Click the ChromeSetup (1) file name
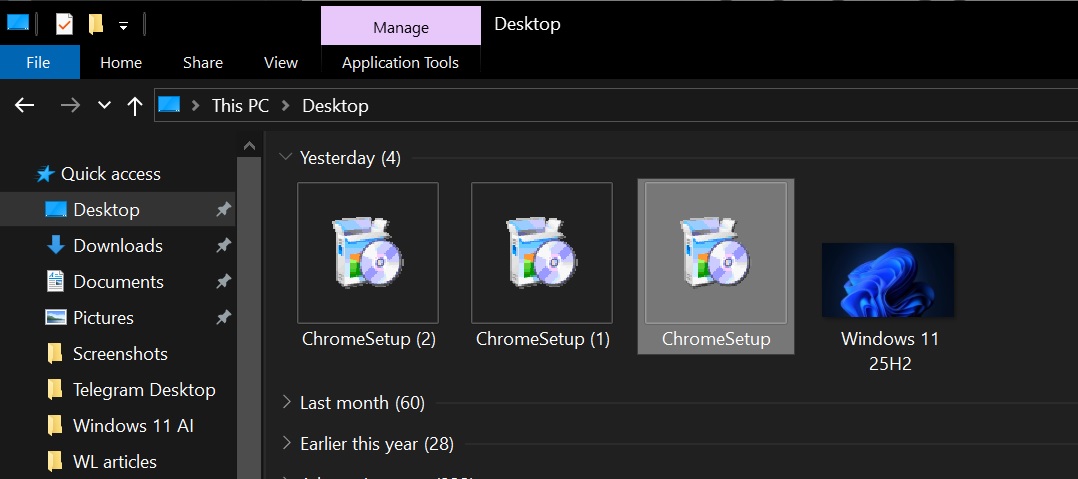 [542, 339]
